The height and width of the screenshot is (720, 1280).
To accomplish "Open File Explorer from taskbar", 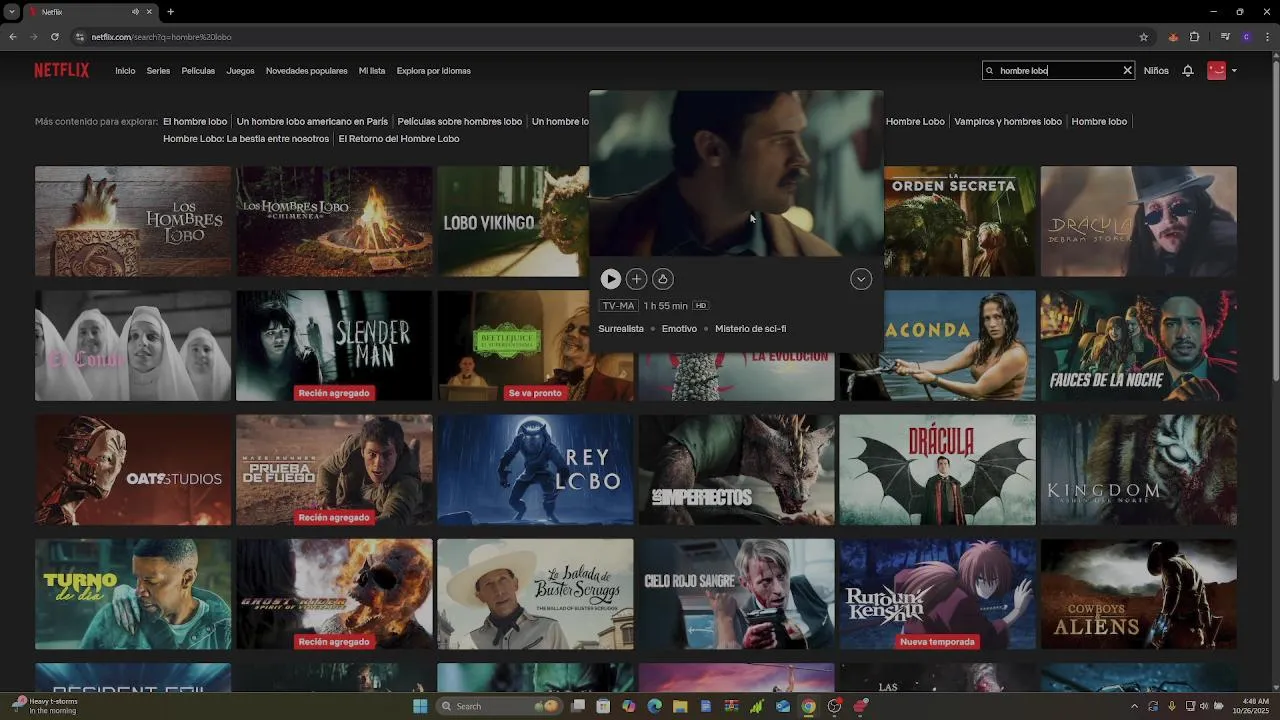I will (x=680, y=706).
